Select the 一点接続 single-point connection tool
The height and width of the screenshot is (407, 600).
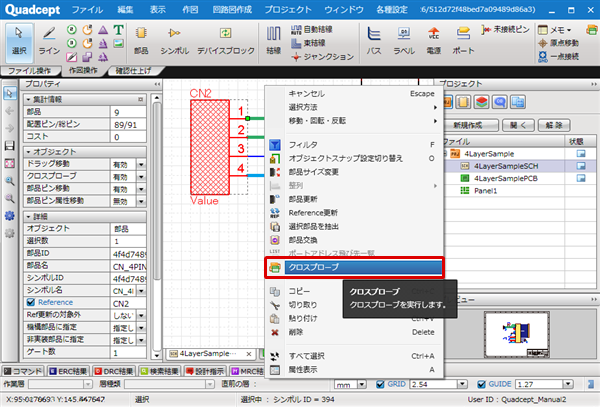coord(558,57)
